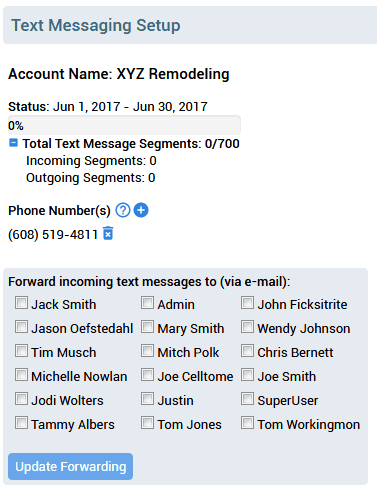Image resolution: width=377 pixels, height=502 pixels.
Task: Enable SuperUser forwarding checkbox
Action: [x=247, y=399]
